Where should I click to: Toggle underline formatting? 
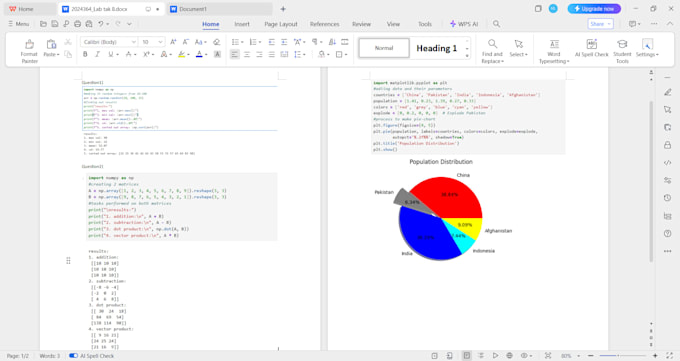(111, 54)
